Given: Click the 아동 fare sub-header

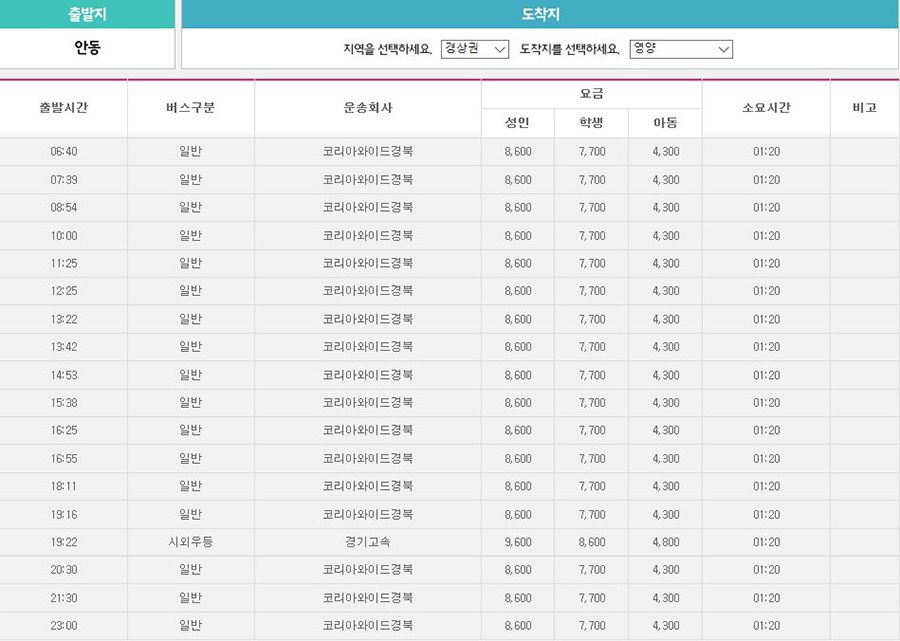Looking at the screenshot, I should click(x=665, y=123).
